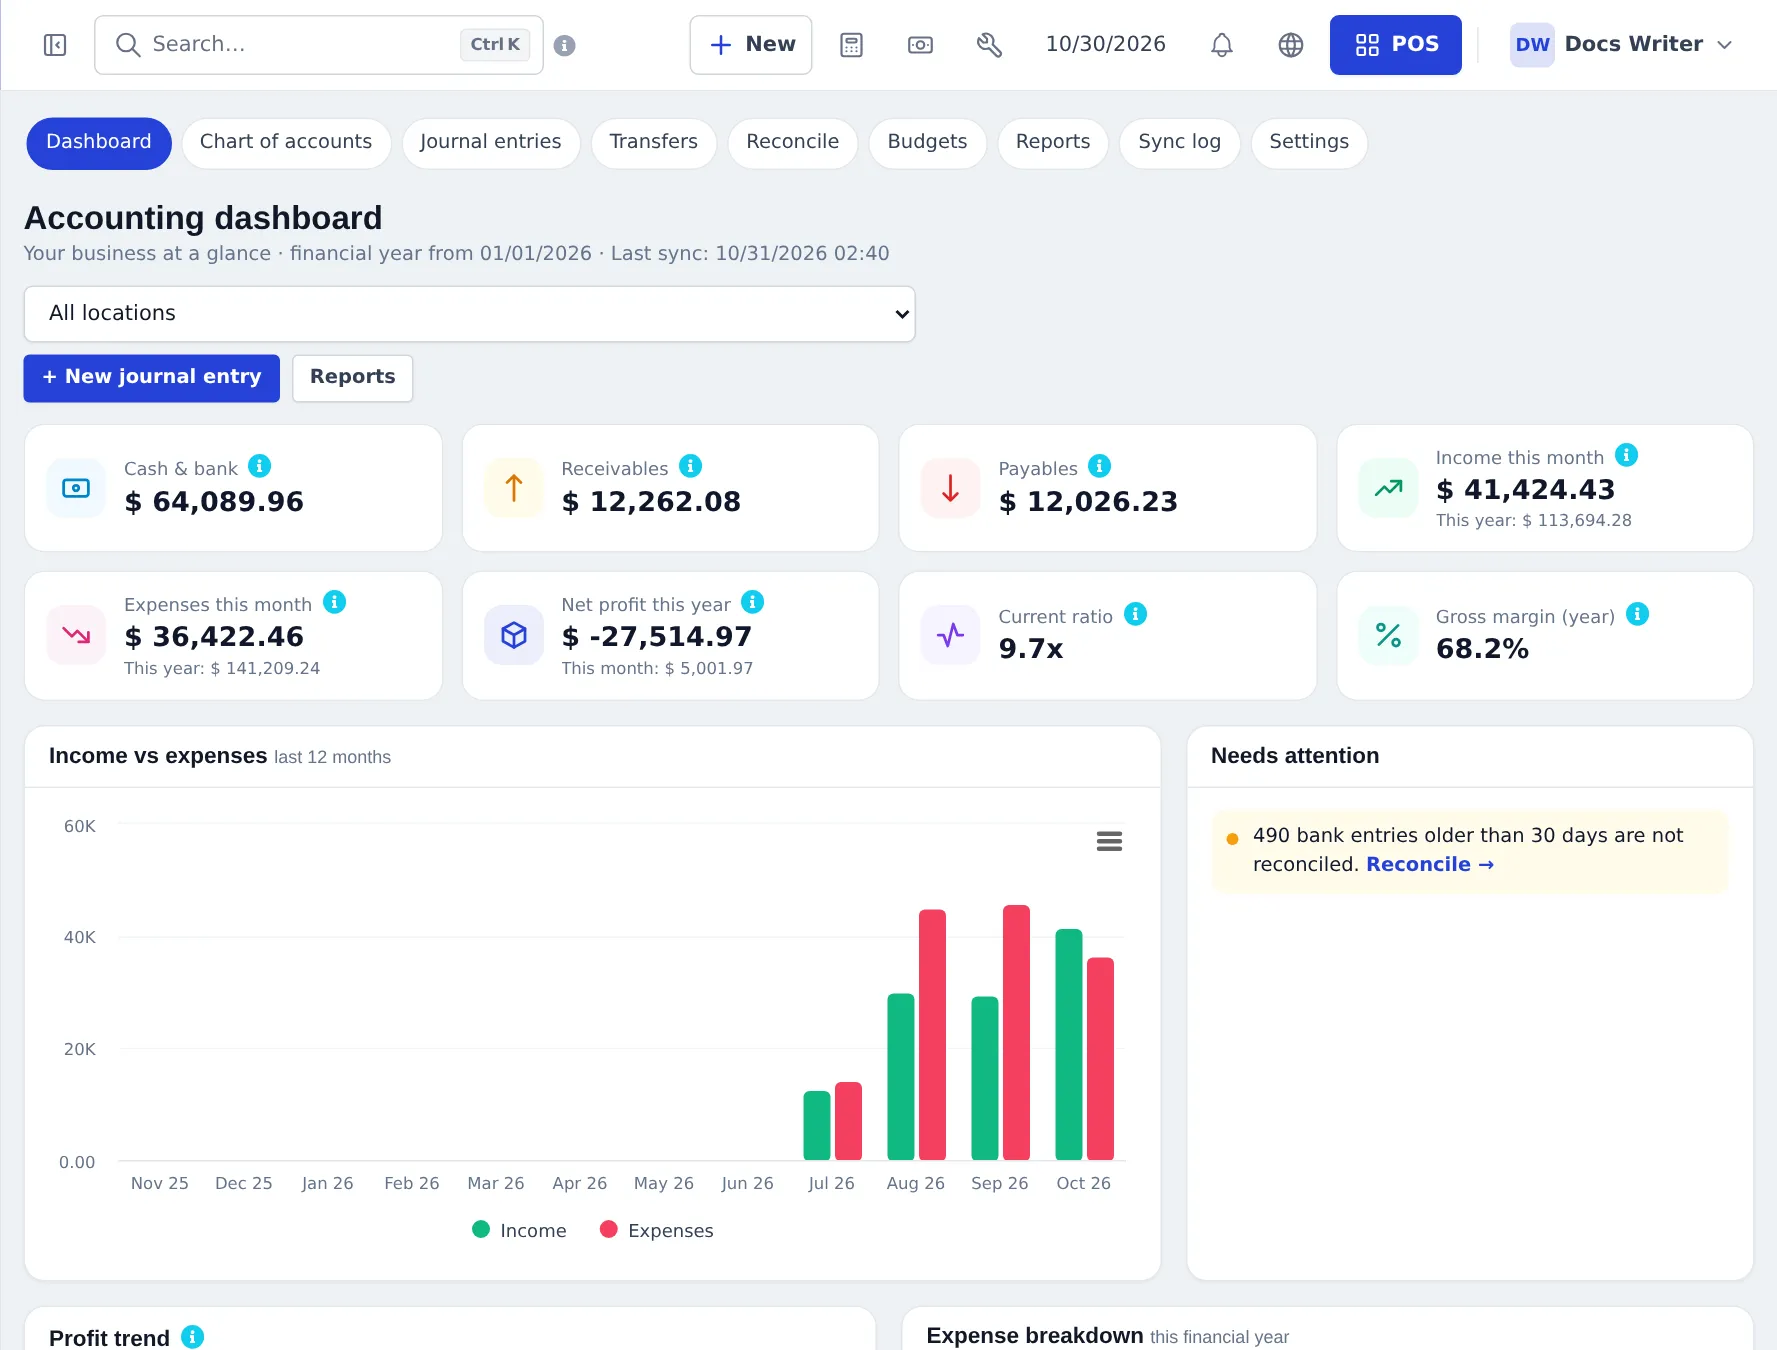
Task: Open the Chart of accounts tab
Action: tap(286, 142)
